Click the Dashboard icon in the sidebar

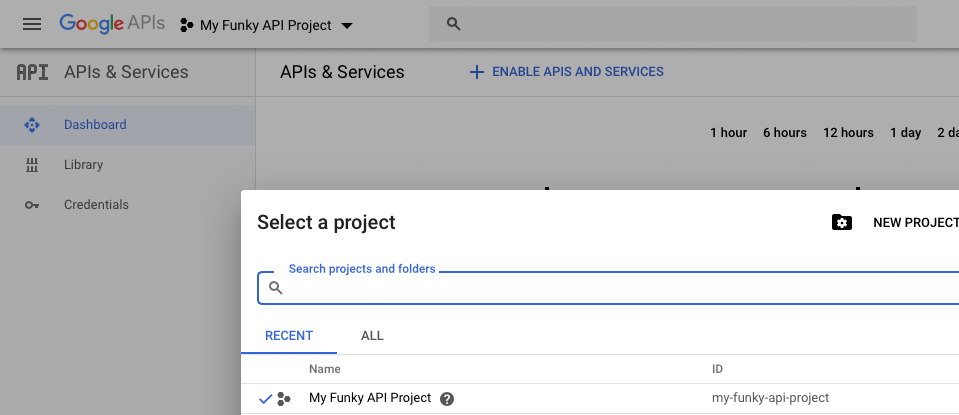(32, 125)
